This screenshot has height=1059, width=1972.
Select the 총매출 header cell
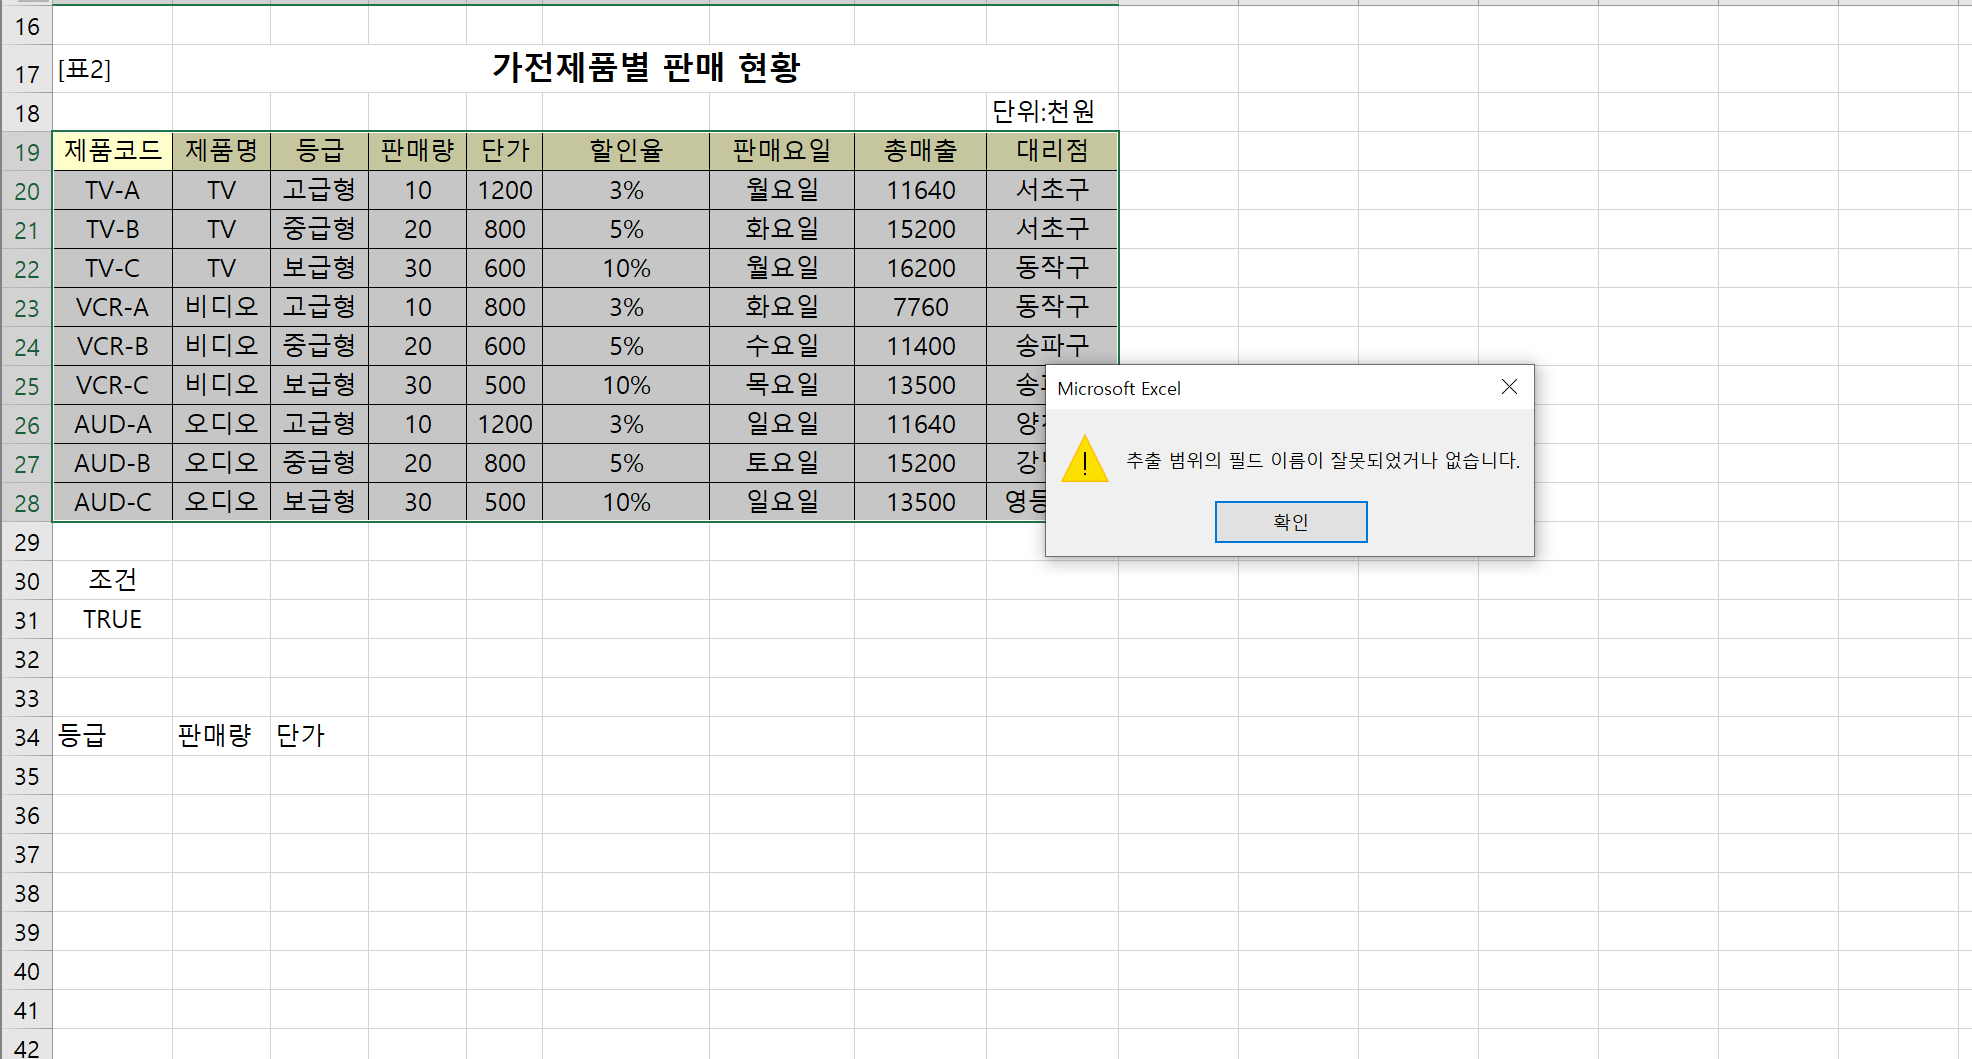click(x=920, y=151)
